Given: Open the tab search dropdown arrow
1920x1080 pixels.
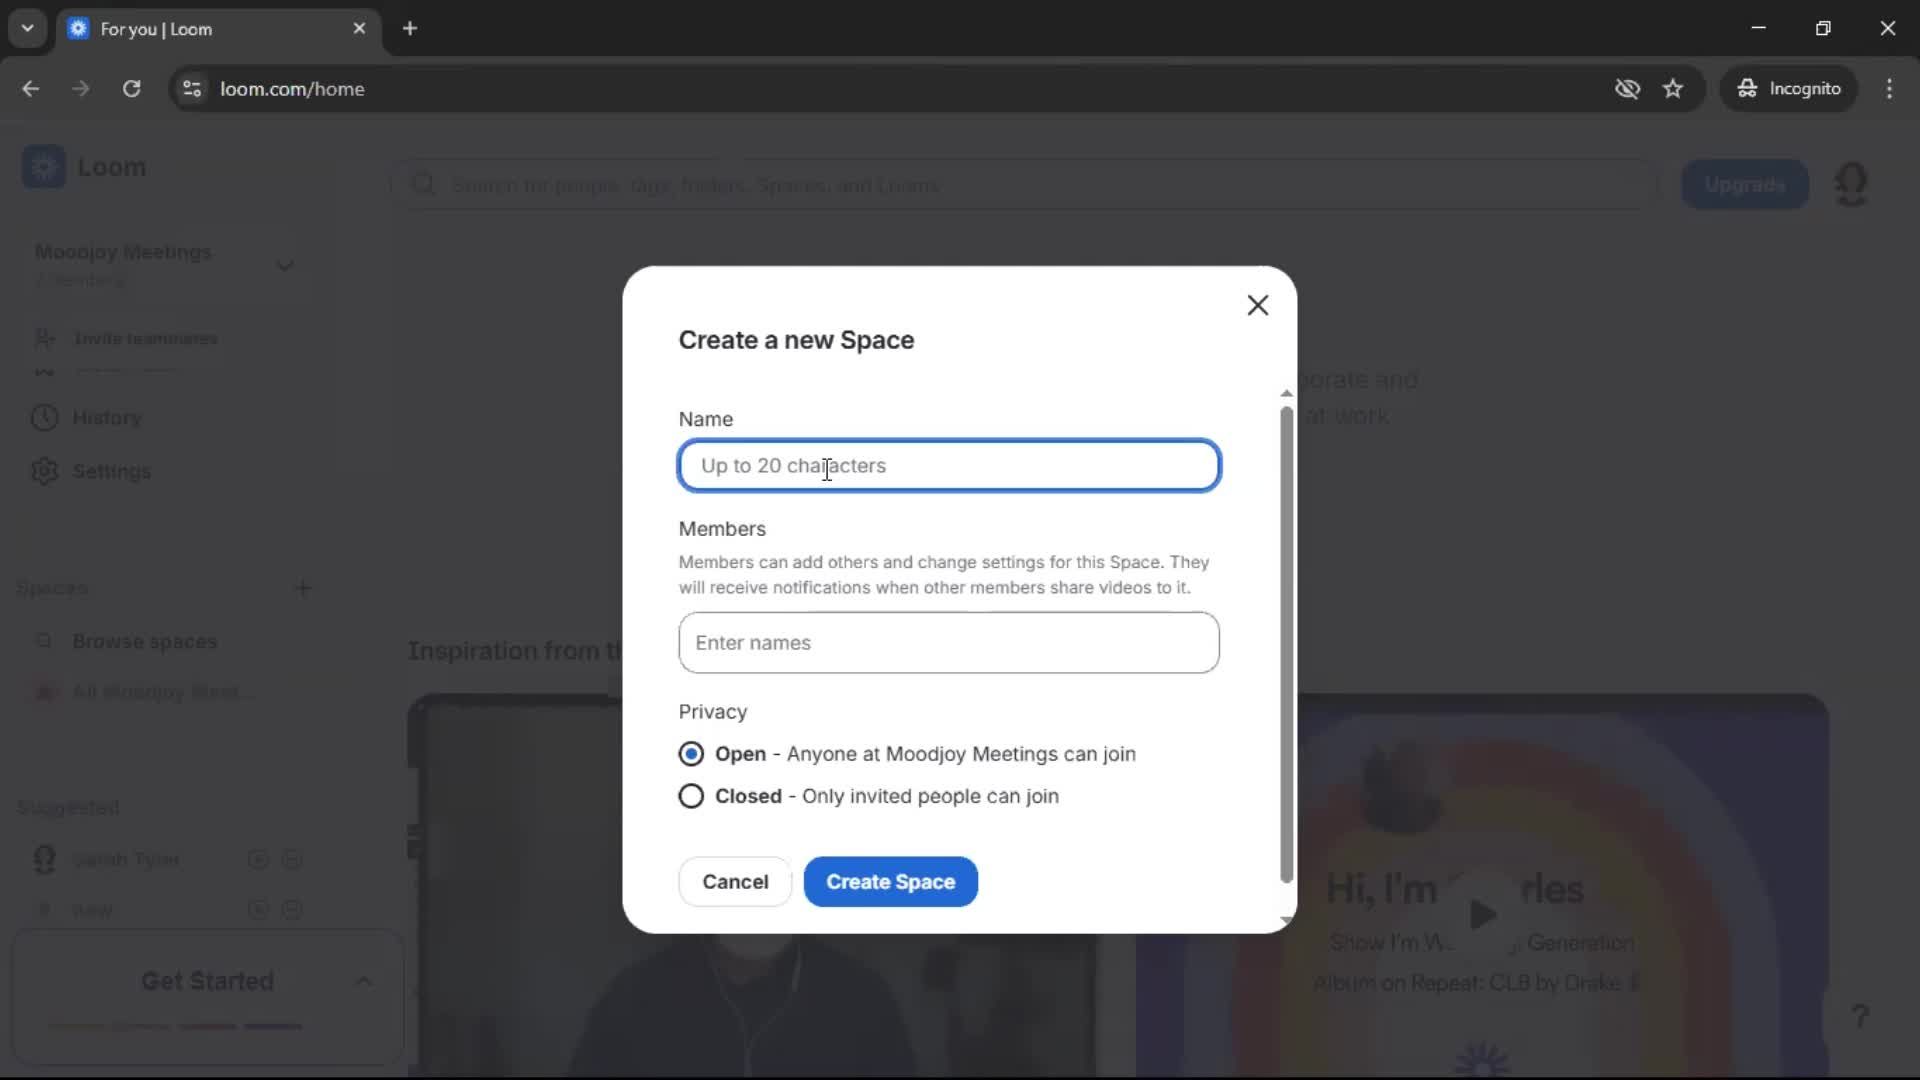Looking at the screenshot, I should (28, 28).
